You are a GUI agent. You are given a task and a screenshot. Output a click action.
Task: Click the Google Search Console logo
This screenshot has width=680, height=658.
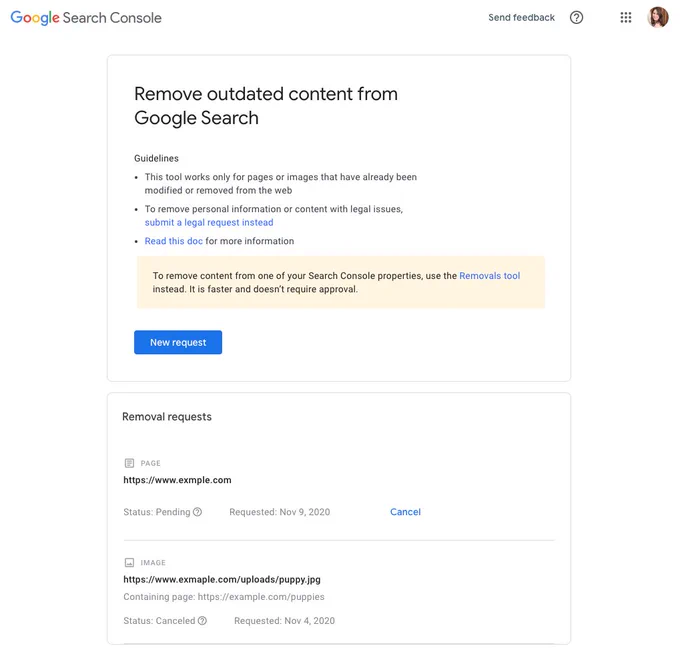click(x=86, y=18)
